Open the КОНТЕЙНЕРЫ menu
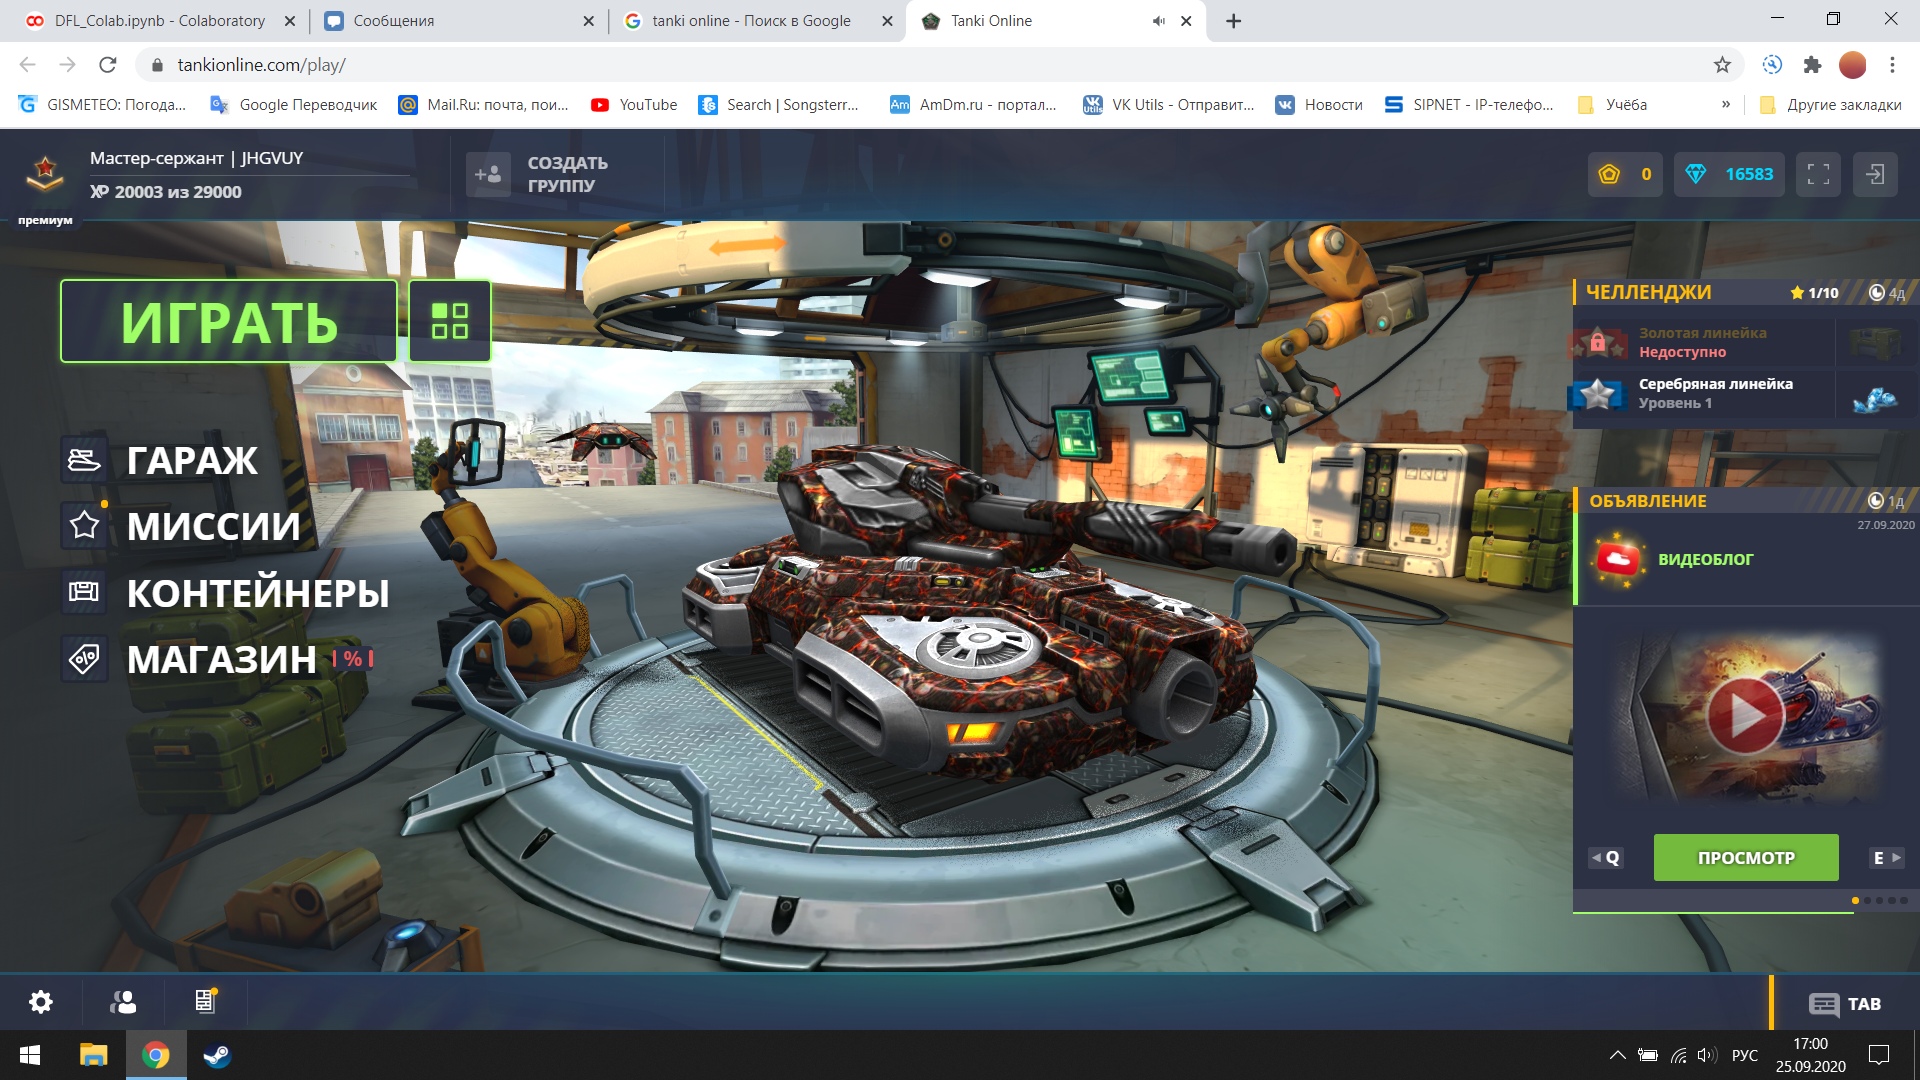Screen dimensions: 1920x1080 point(258,593)
